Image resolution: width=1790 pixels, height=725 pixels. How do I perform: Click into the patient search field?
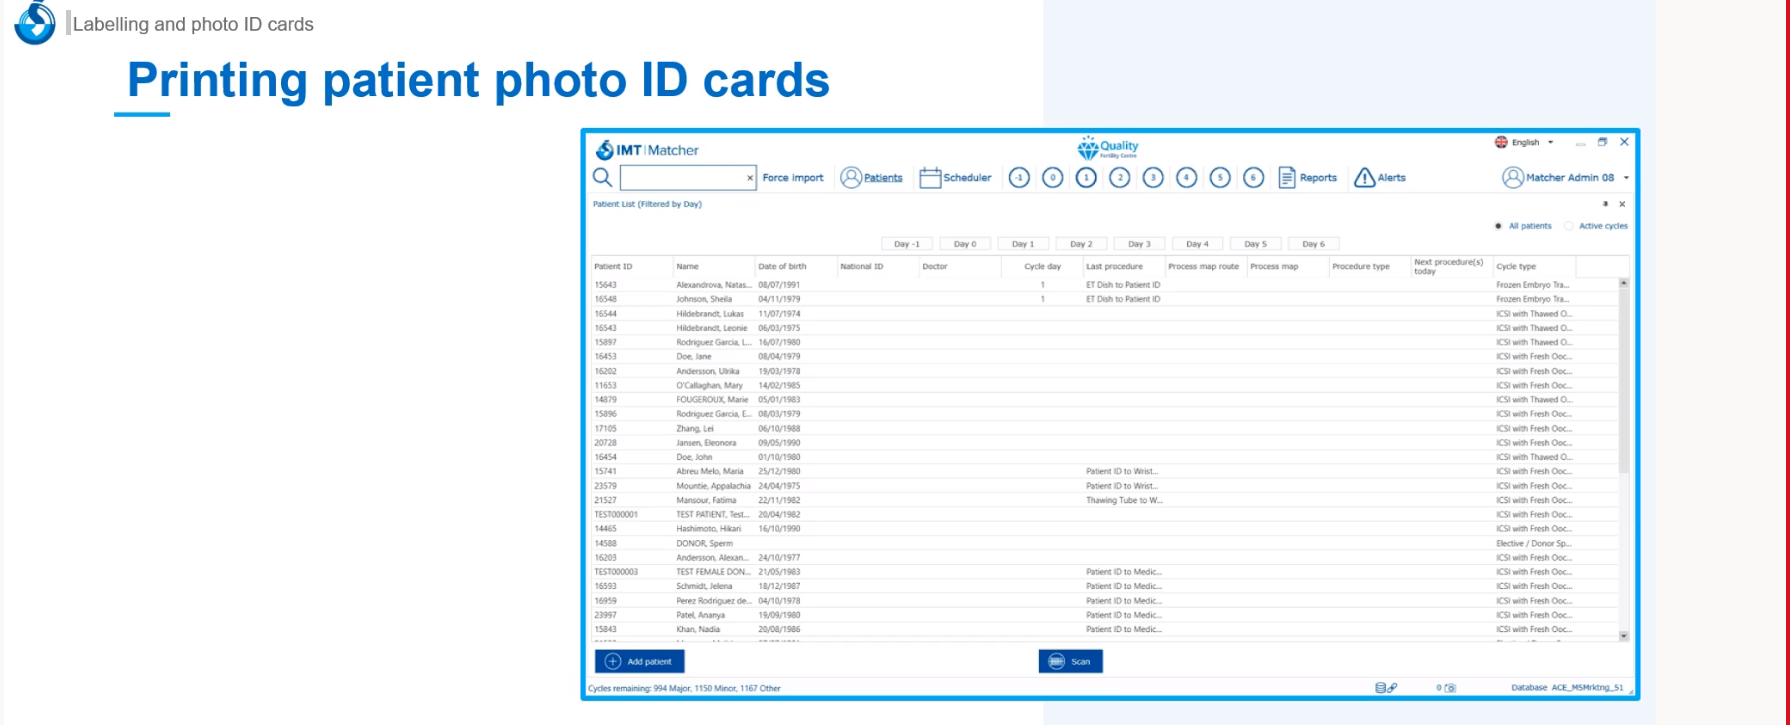pyautogui.click(x=683, y=178)
